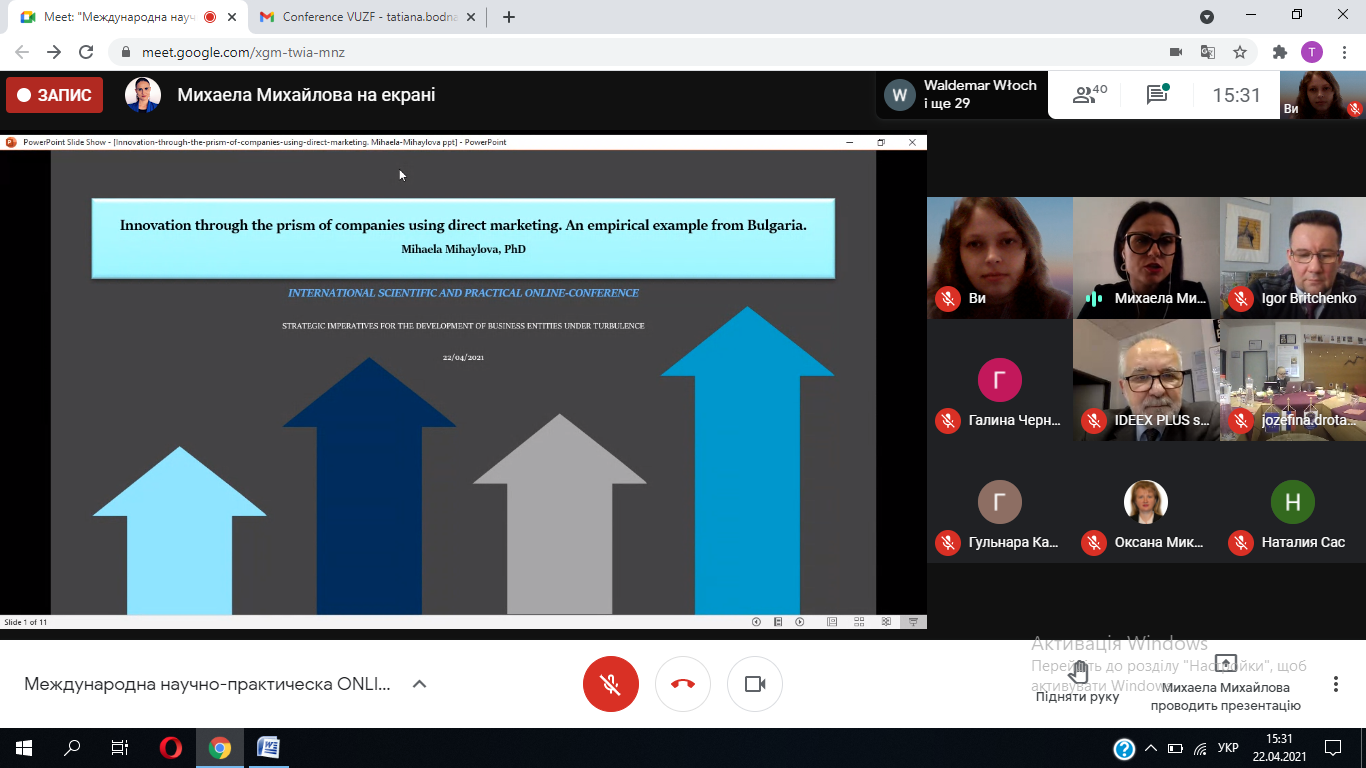
Task: Click the Chrome extensions puzzle icon
Action: pos(1279,52)
